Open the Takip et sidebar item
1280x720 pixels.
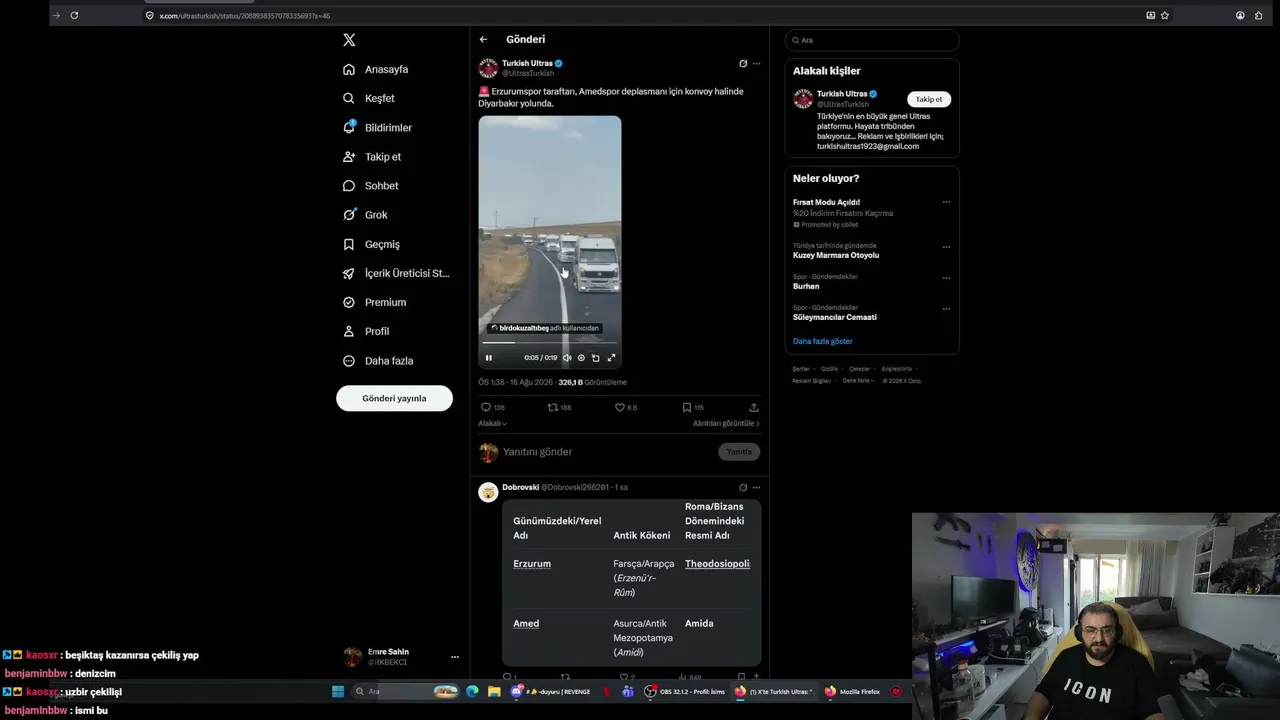(372, 157)
